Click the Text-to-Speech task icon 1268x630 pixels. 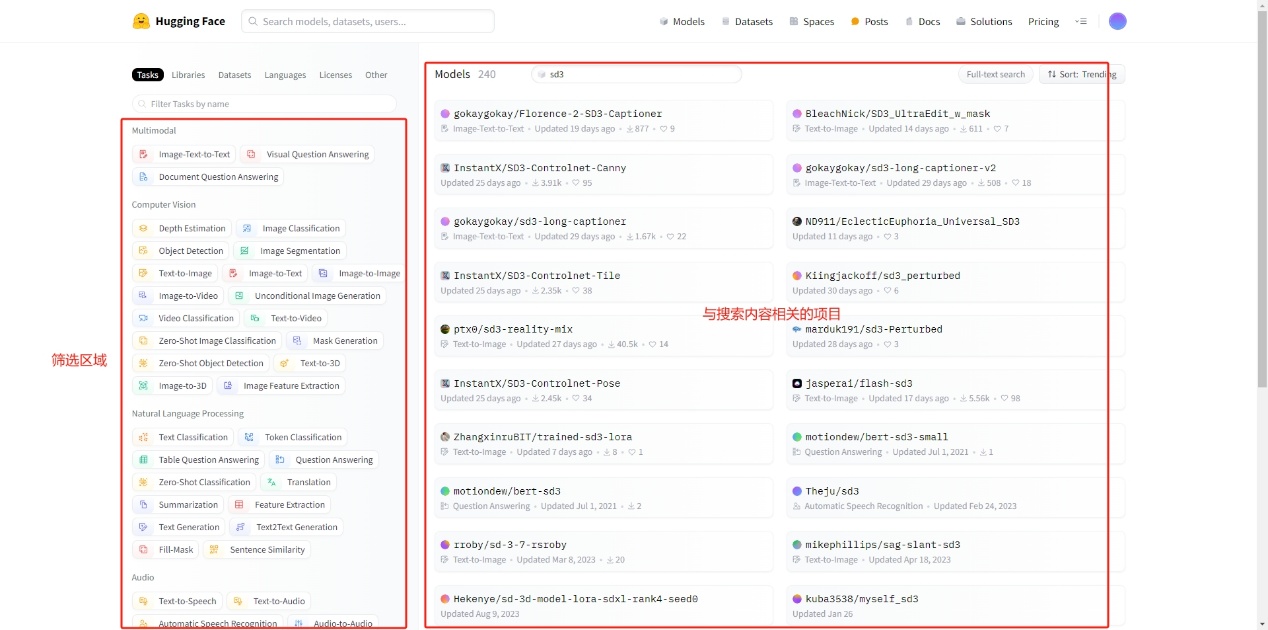[x=143, y=601]
